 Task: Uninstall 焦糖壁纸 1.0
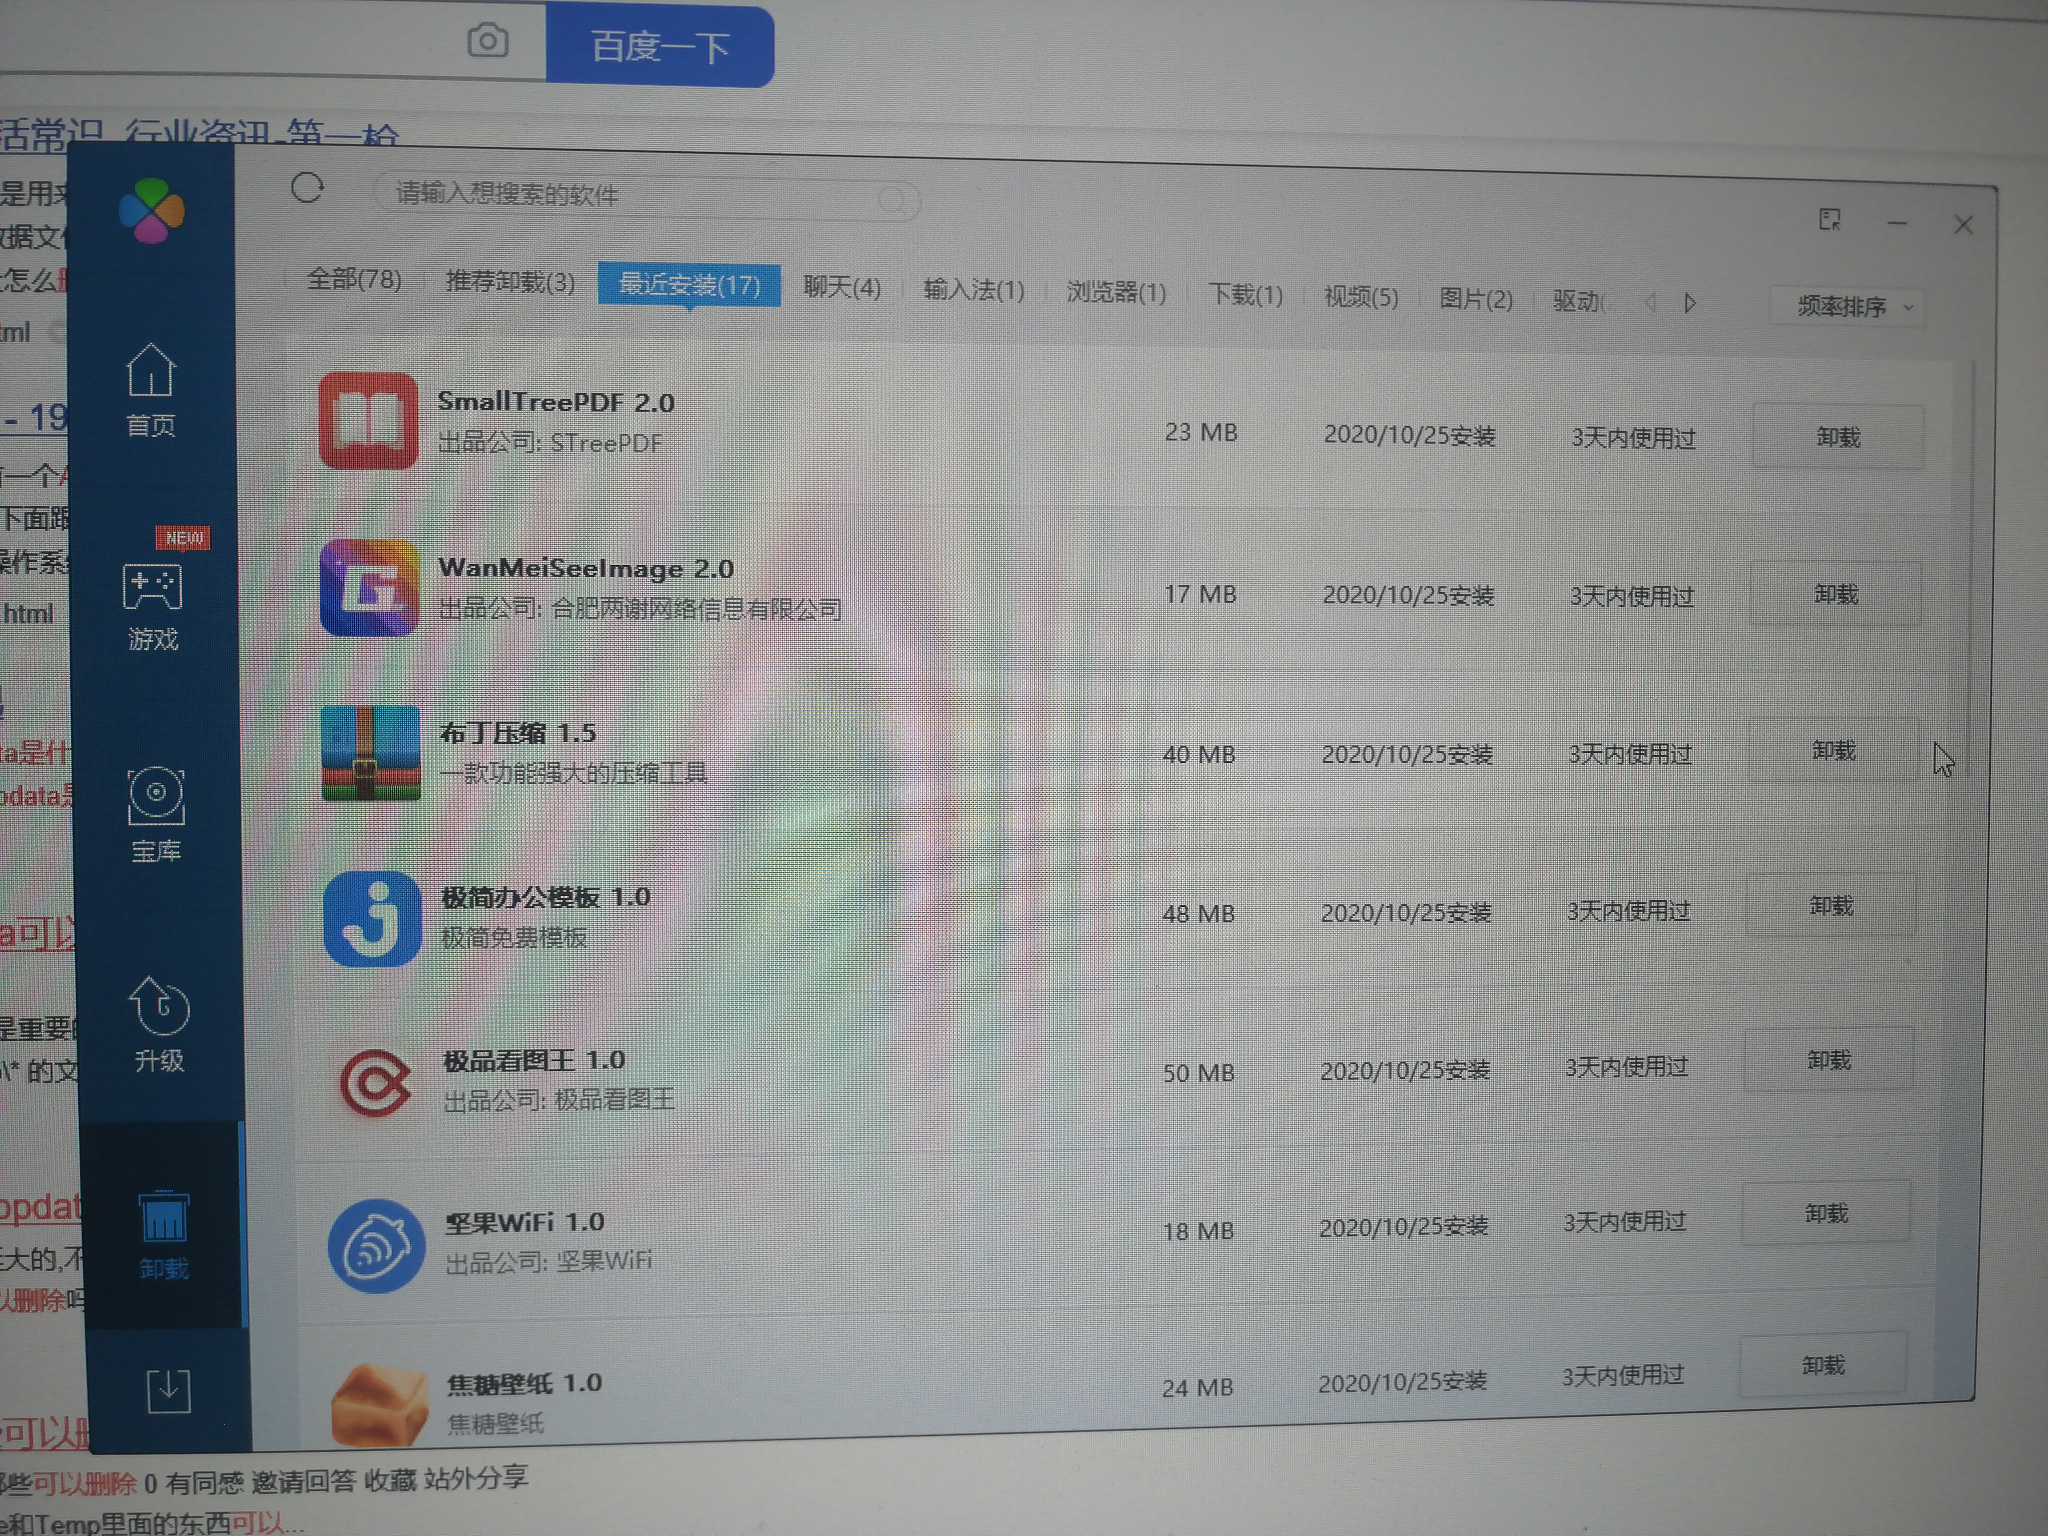pyautogui.click(x=1823, y=1366)
